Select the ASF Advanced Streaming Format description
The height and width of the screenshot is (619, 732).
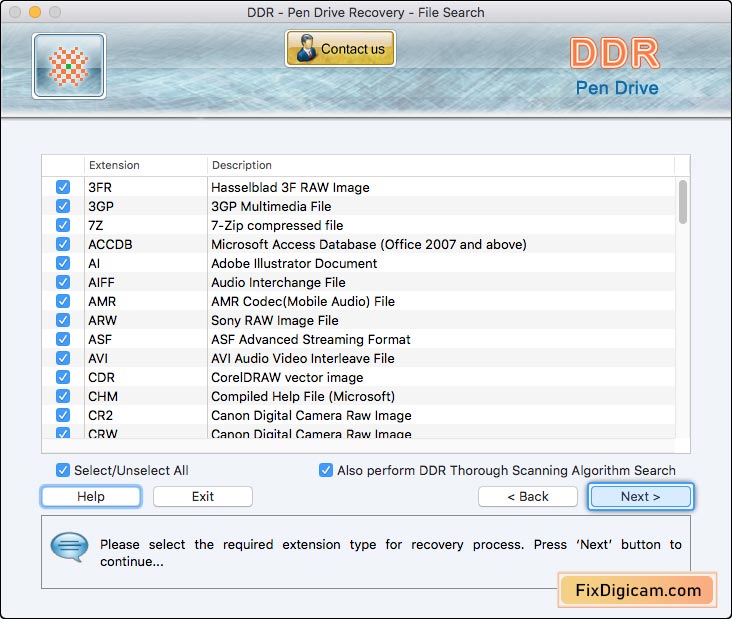[x=310, y=339]
